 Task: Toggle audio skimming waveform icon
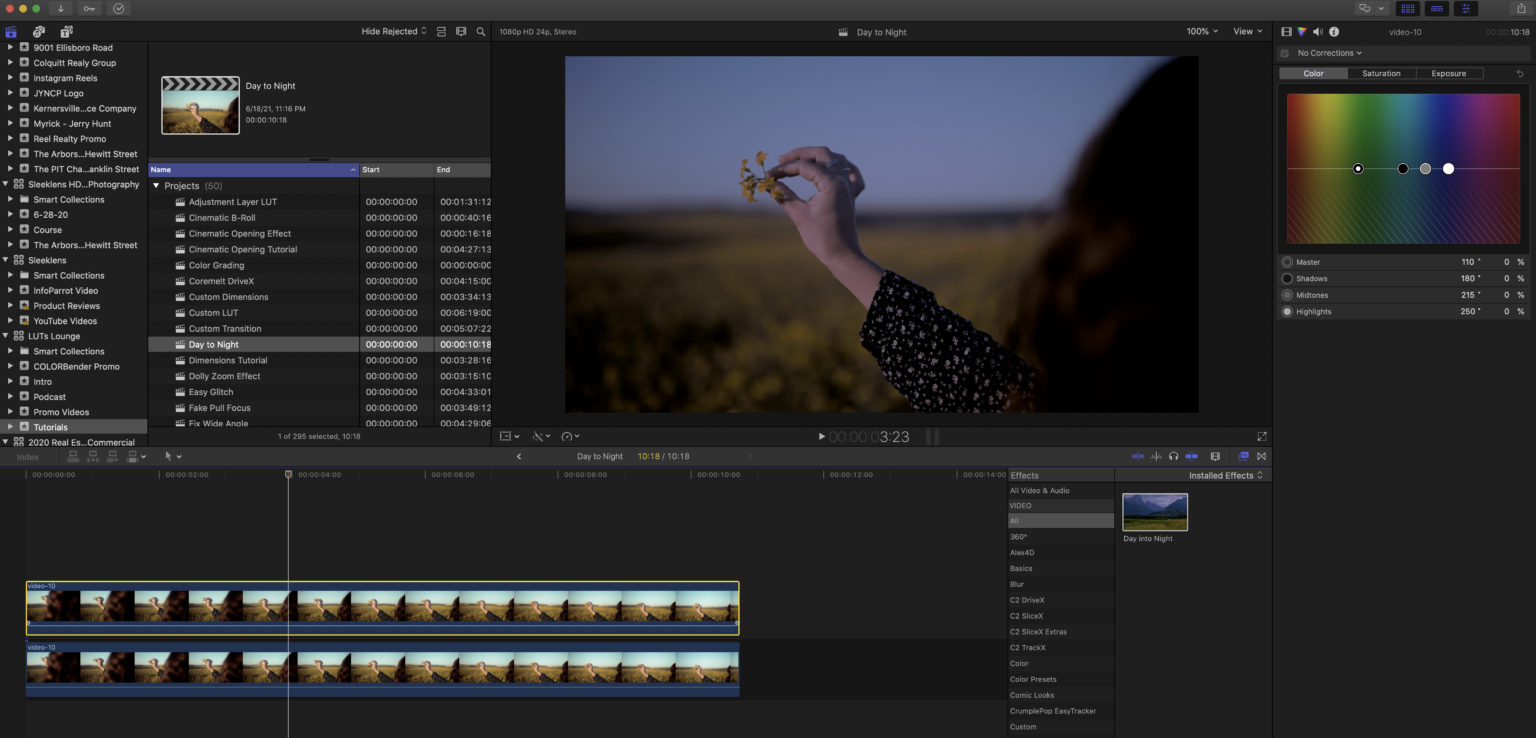pos(1156,456)
